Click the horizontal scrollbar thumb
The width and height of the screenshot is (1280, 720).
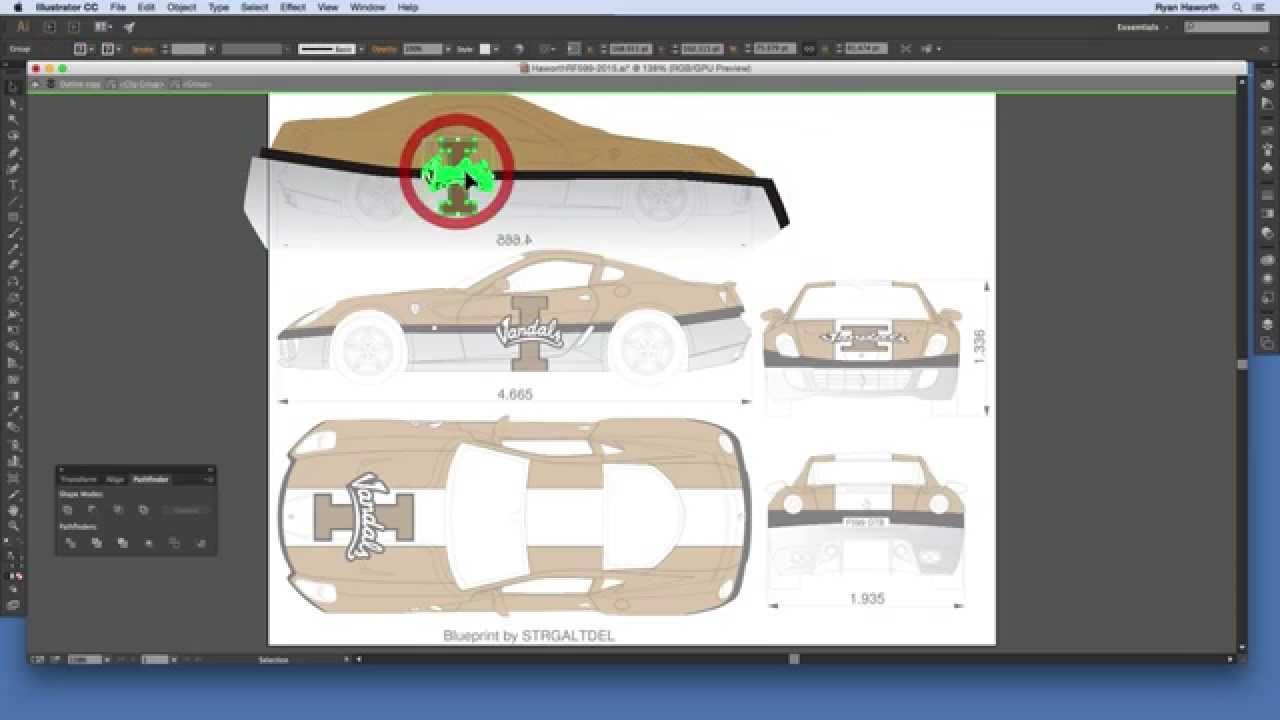pos(794,659)
